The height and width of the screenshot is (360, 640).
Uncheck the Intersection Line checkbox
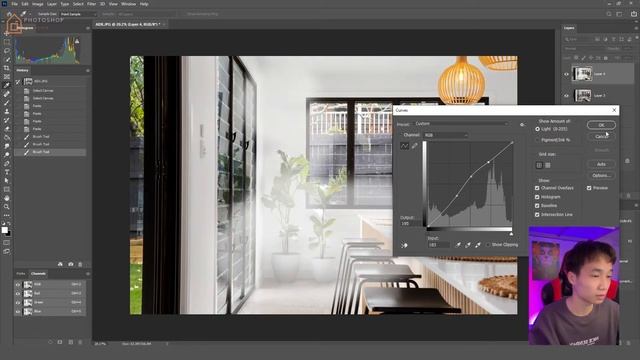(537, 215)
